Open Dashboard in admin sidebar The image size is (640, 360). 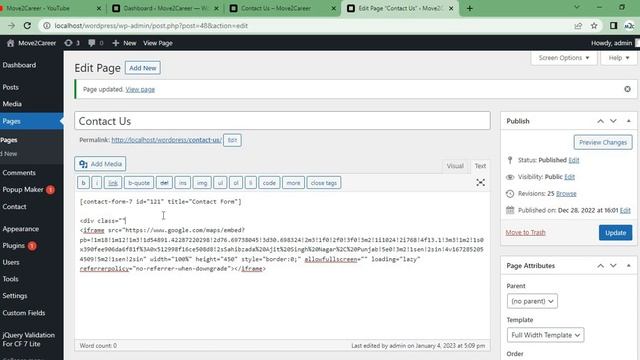(x=19, y=65)
